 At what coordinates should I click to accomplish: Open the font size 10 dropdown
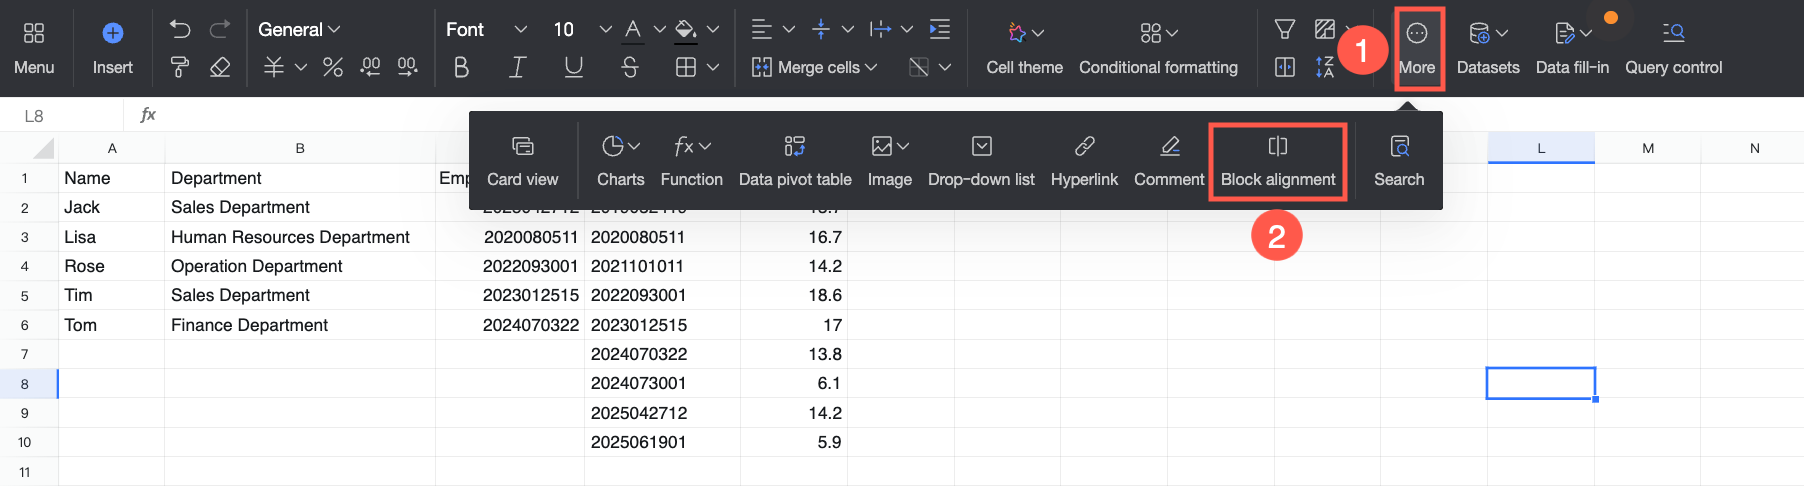tap(582, 29)
